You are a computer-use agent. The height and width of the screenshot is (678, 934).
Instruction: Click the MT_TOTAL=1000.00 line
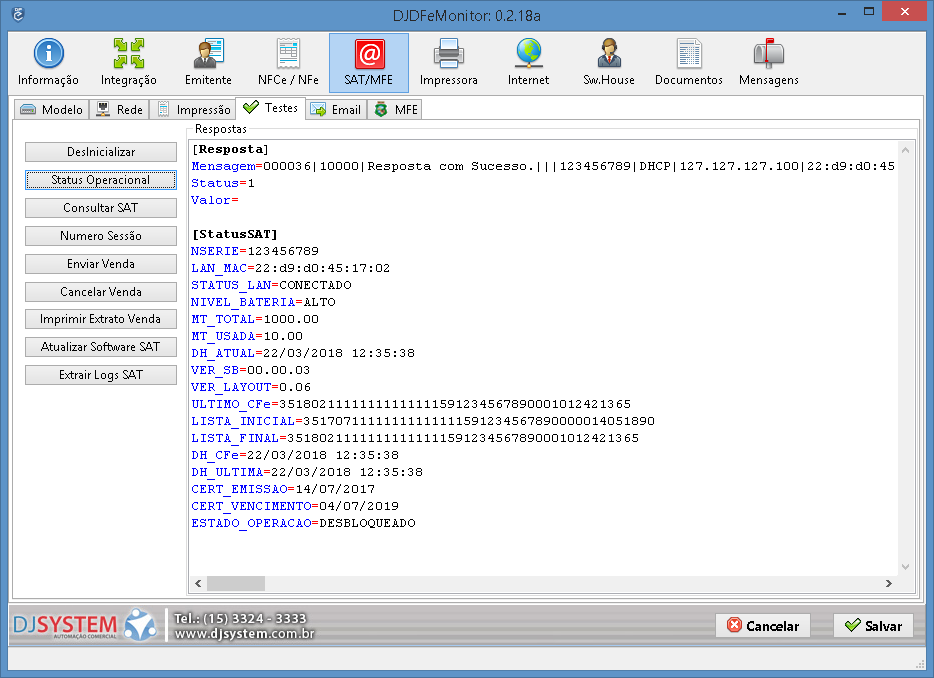point(255,319)
